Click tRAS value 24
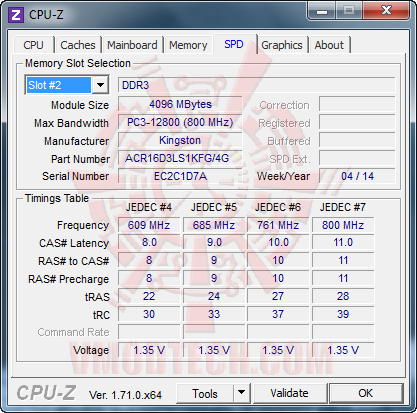This screenshot has height=413, width=417. click(214, 296)
